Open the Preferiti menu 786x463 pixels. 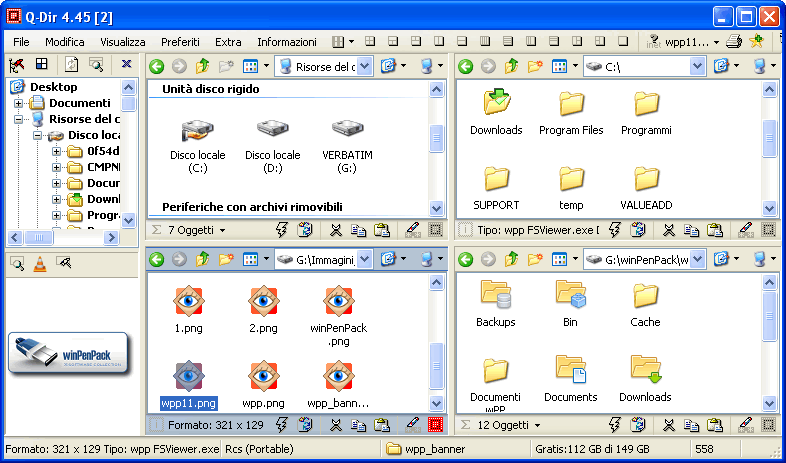coord(180,42)
